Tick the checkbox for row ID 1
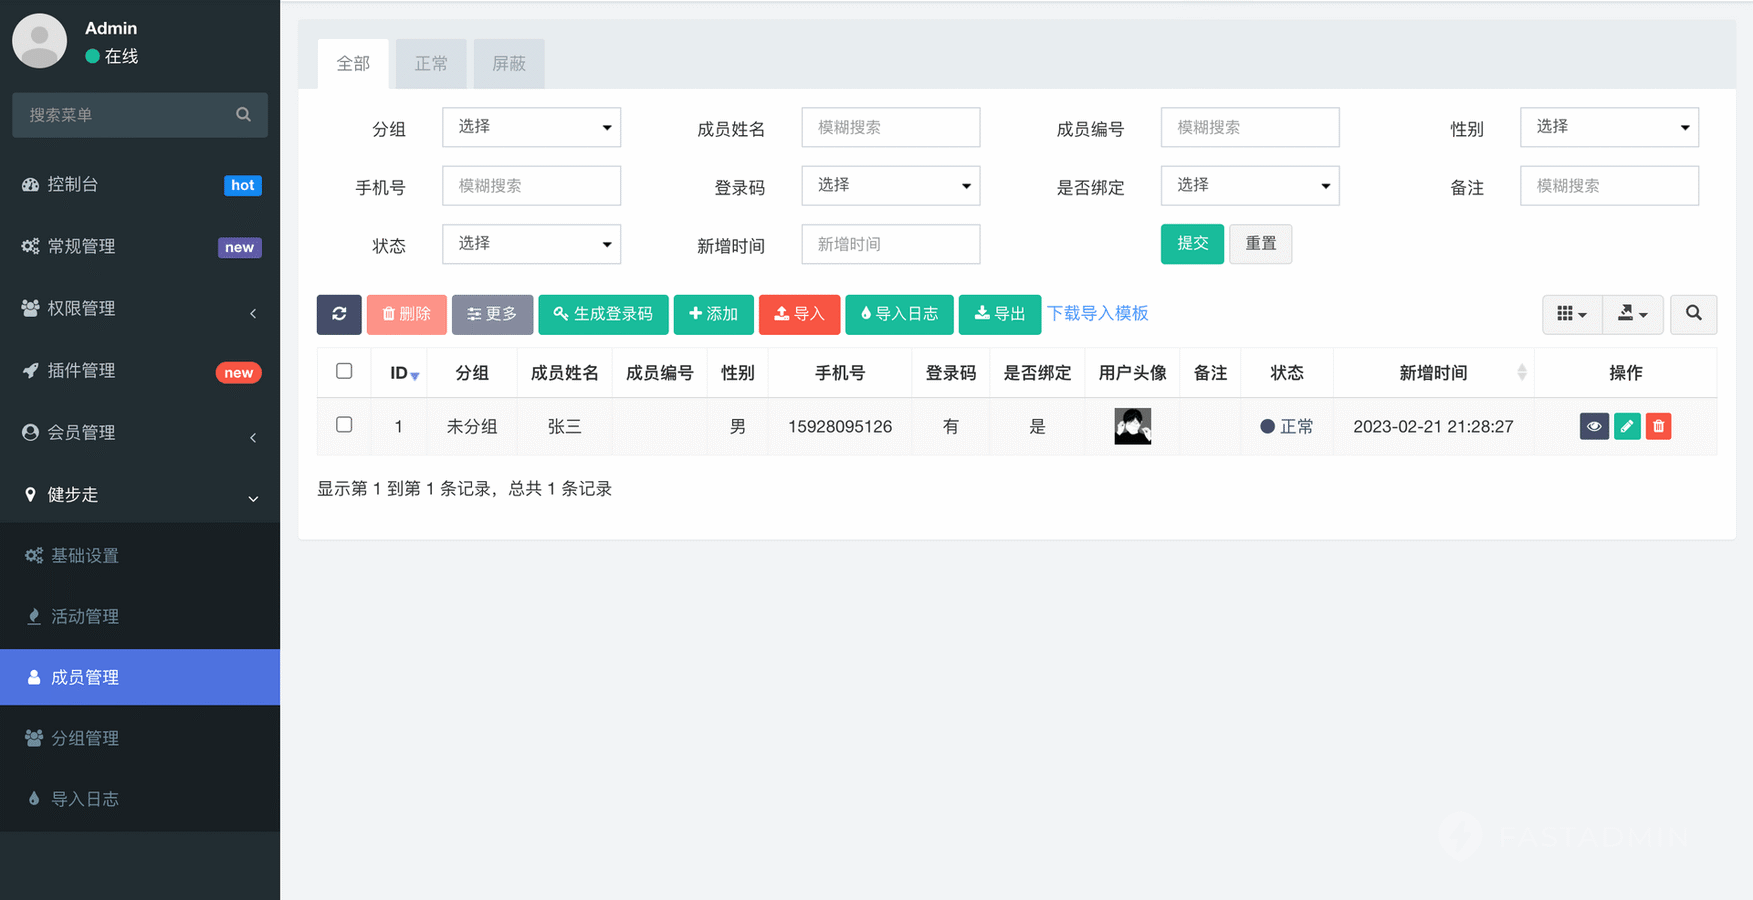1753x900 pixels. (x=344, y=425)
